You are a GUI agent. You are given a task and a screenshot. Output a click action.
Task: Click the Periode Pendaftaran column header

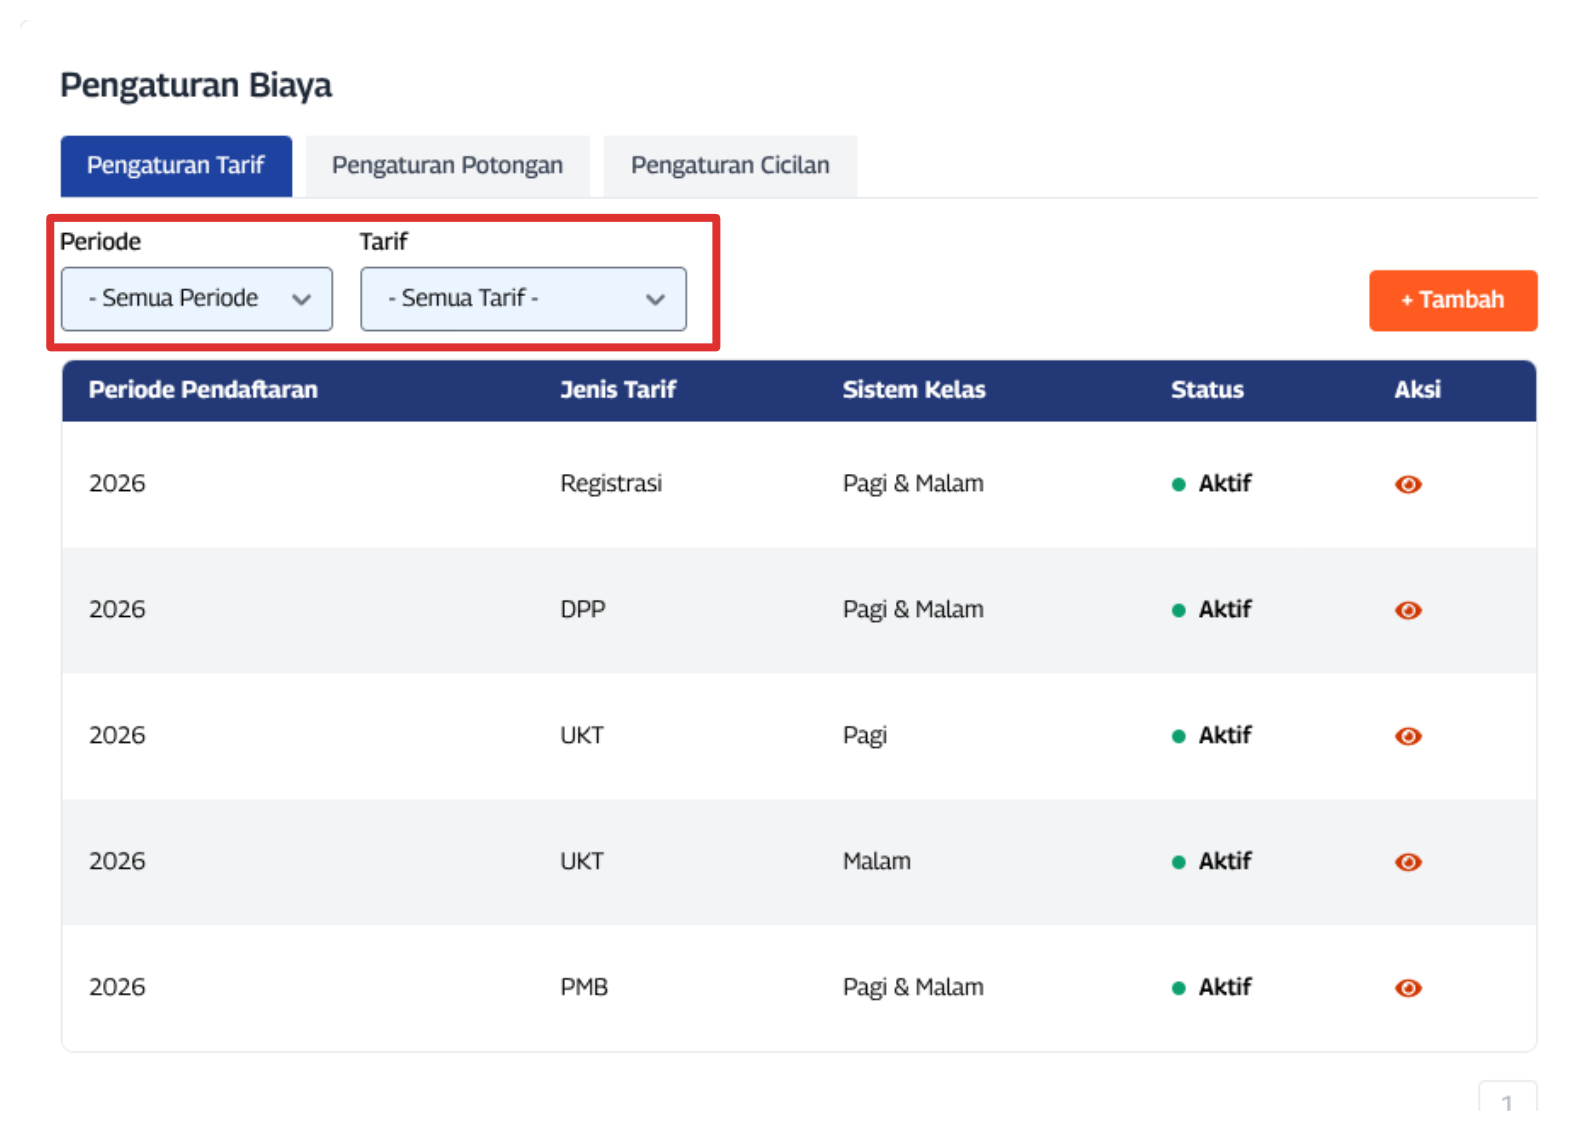pos(203,390)
